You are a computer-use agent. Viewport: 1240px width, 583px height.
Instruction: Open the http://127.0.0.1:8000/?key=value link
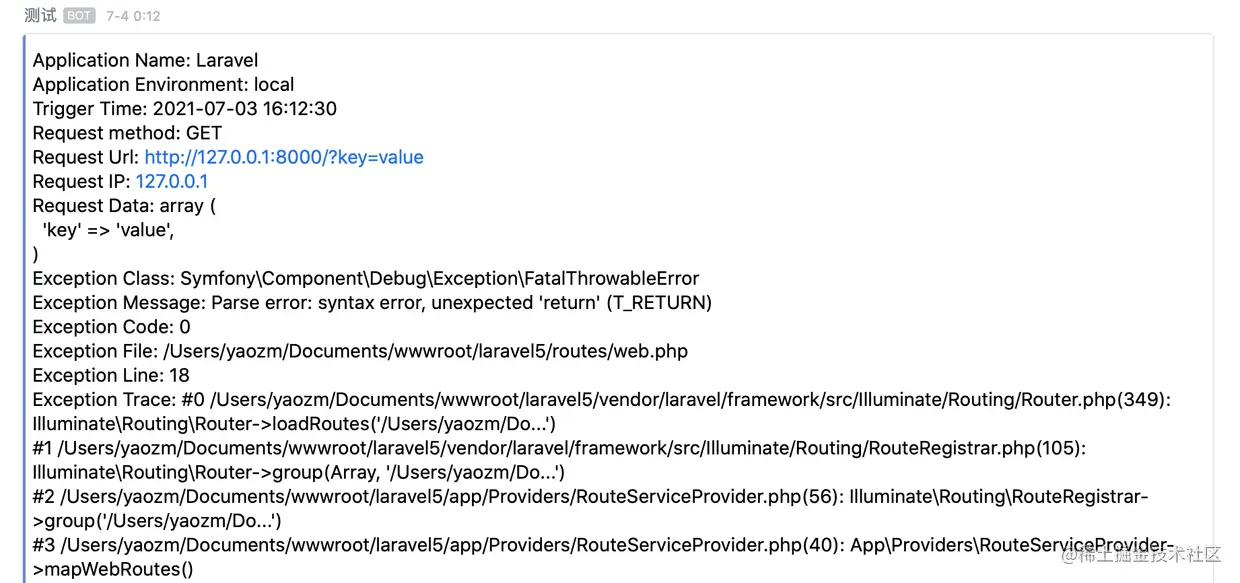[284, 157]
